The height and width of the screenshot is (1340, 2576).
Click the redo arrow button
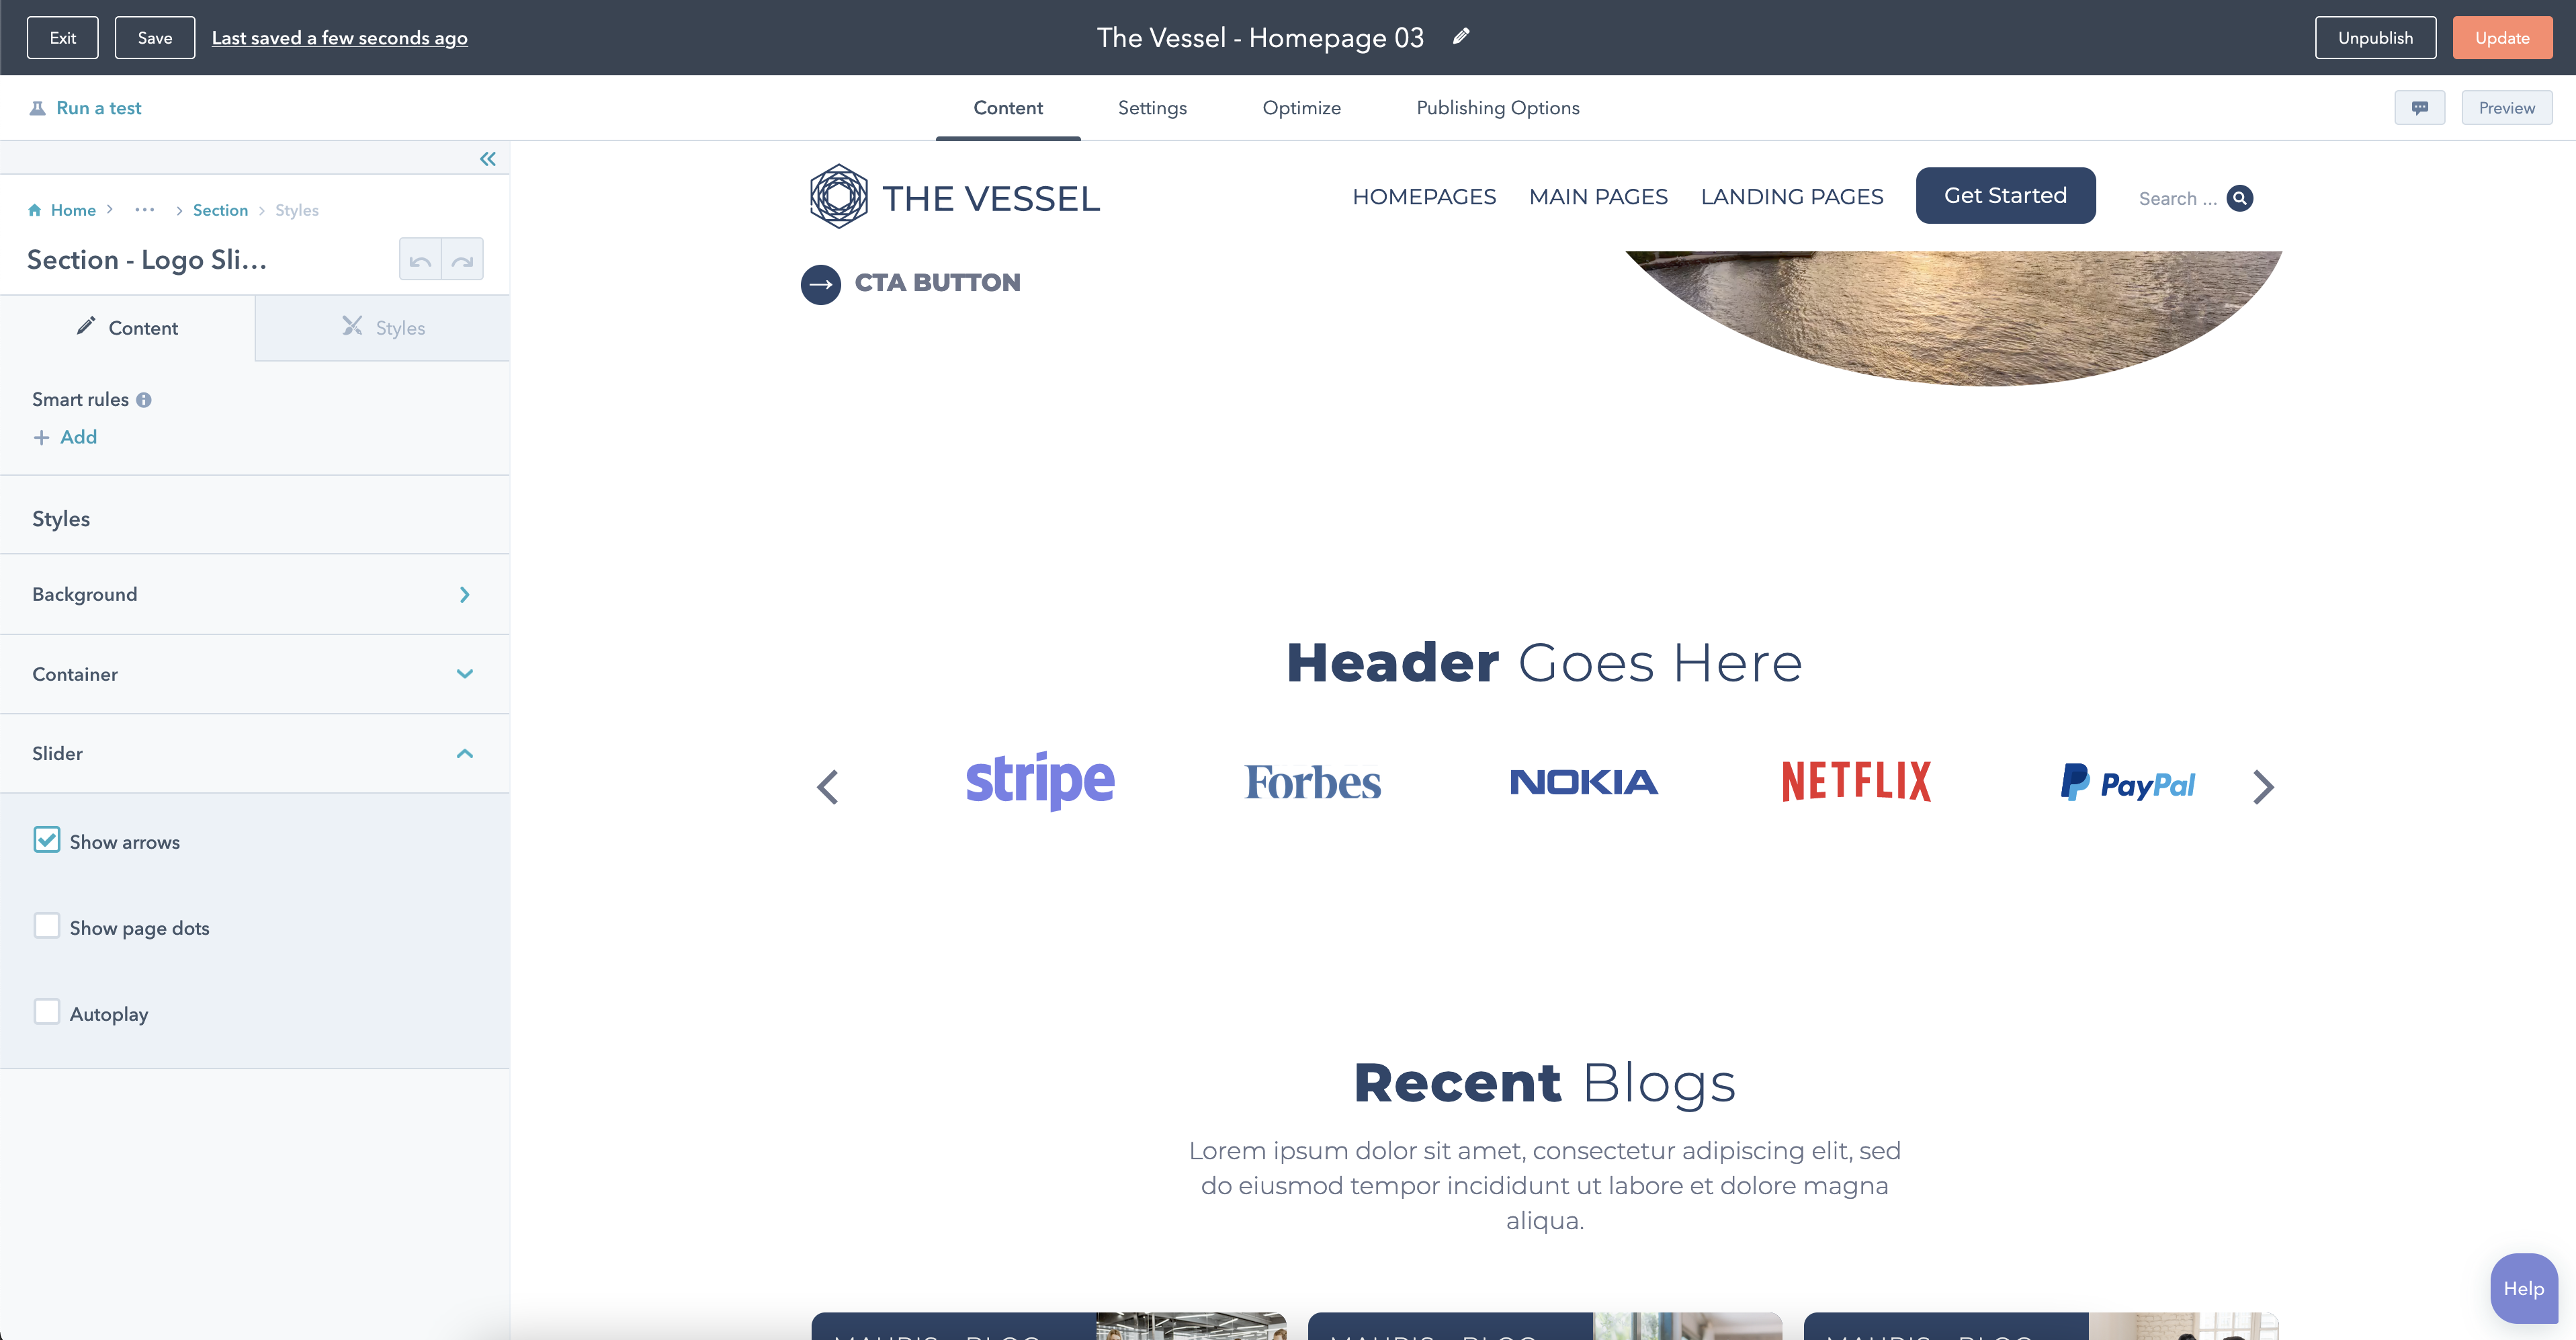[462, 260]
